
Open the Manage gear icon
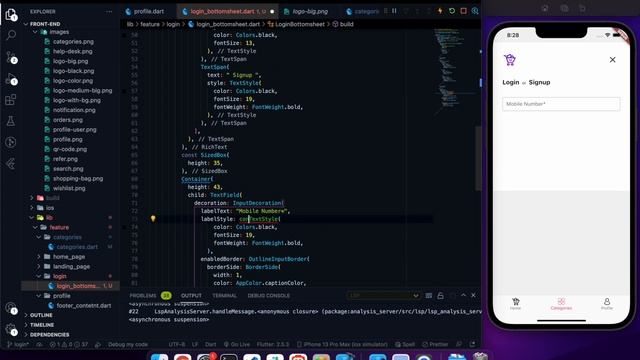(11, 329)
